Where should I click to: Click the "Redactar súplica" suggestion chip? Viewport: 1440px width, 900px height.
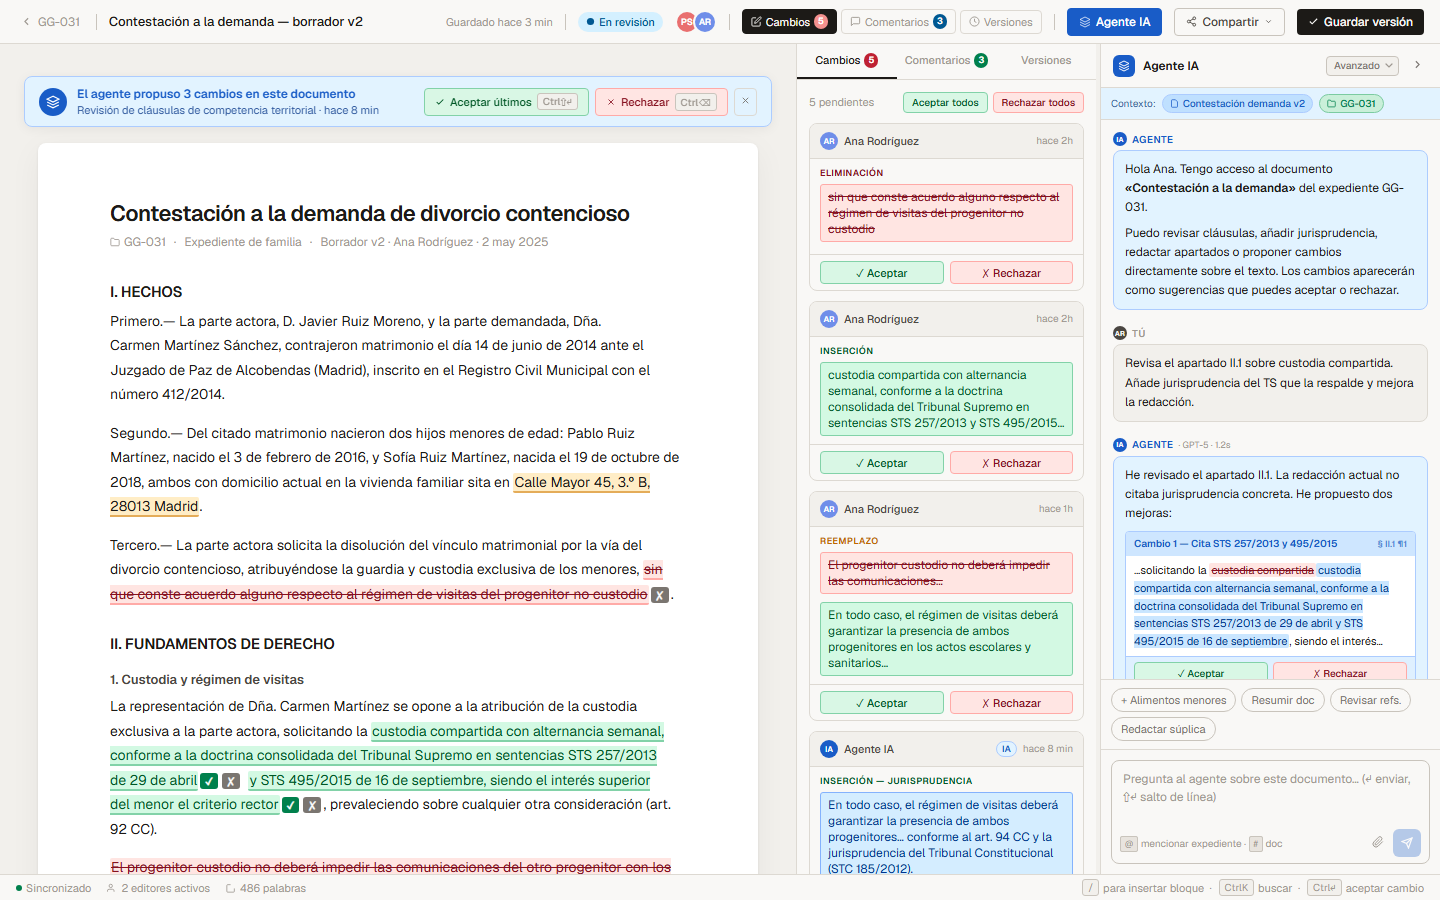[x=1163, y=730]
